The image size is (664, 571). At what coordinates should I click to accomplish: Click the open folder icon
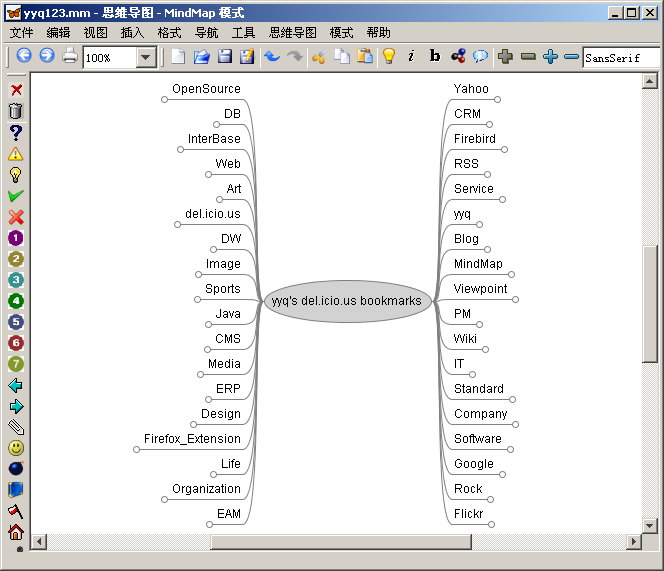[202, 56]
